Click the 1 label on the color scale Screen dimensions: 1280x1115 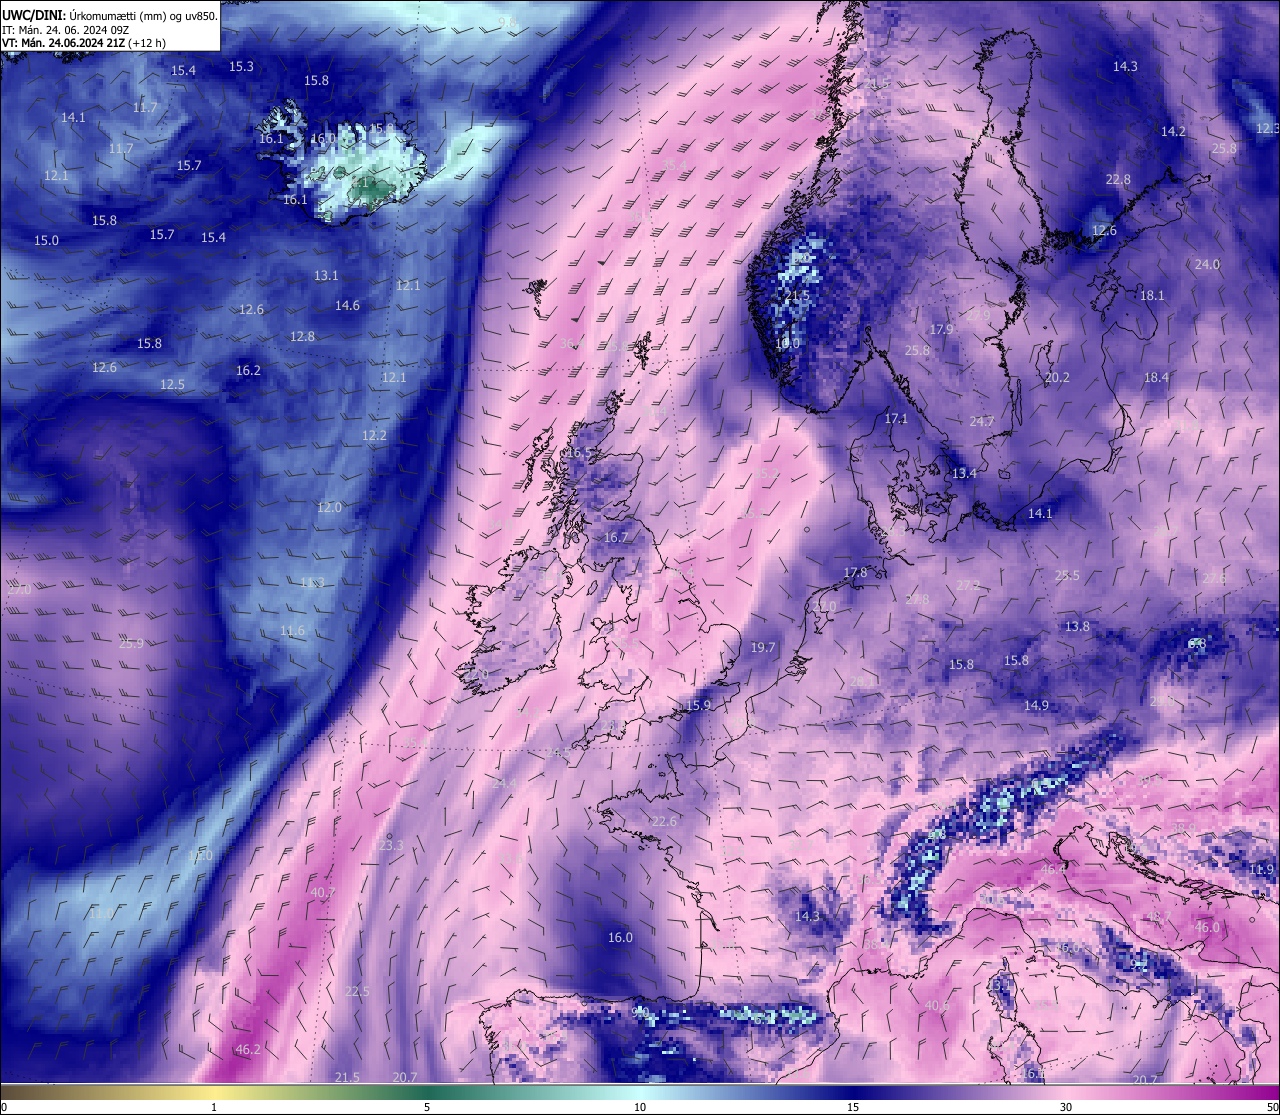click(214, 1107)
